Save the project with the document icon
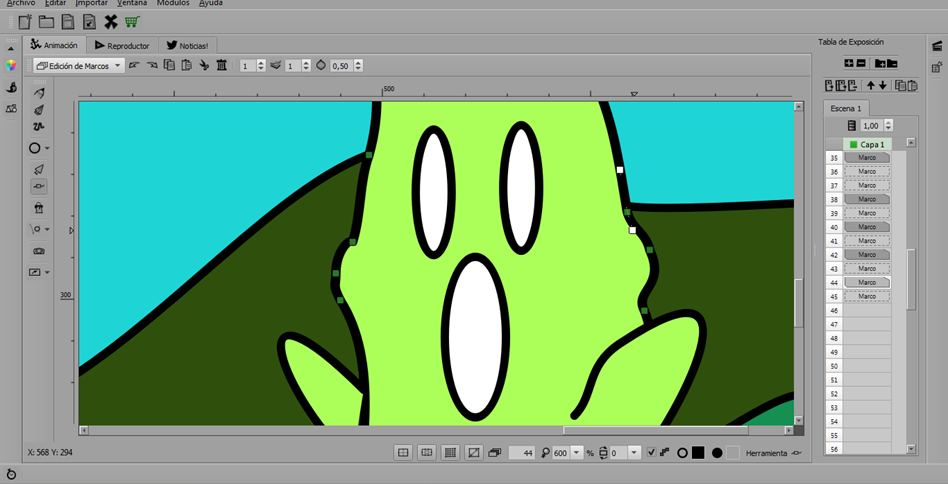The width and height of the screenshot is (948, 484). pos(68,22)
